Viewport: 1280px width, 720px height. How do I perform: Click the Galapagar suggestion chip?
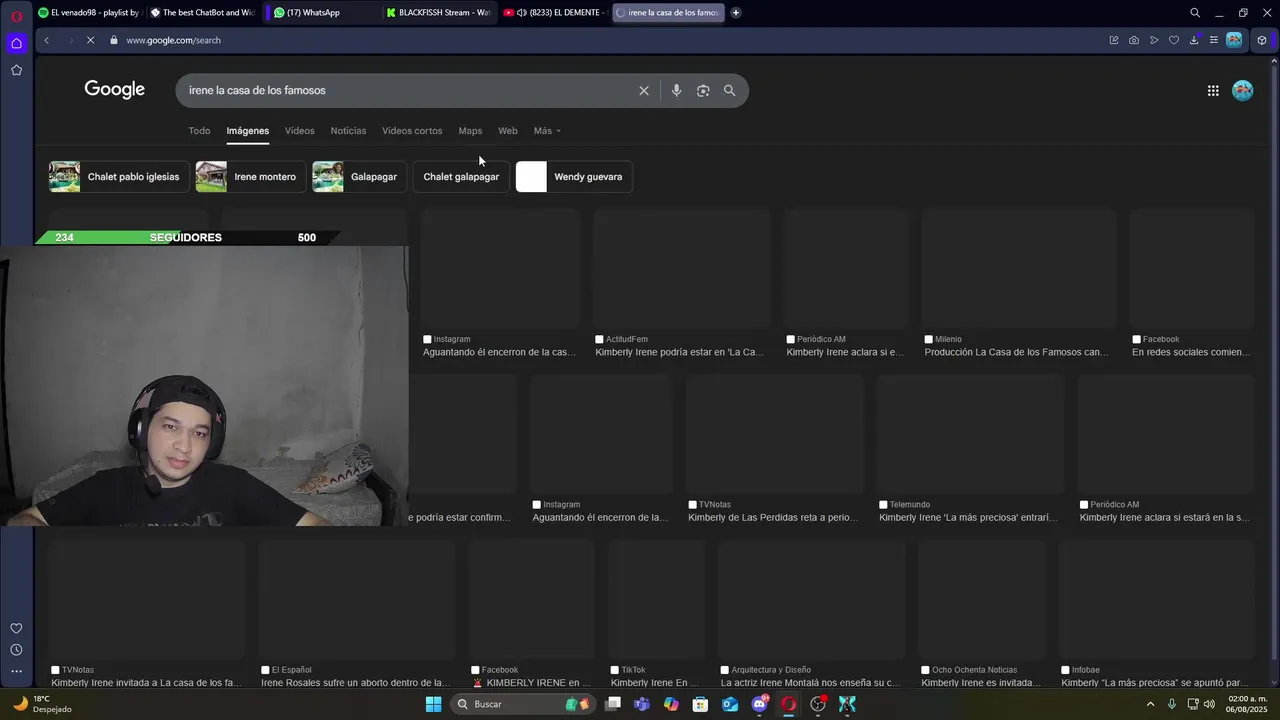point(359,177)
